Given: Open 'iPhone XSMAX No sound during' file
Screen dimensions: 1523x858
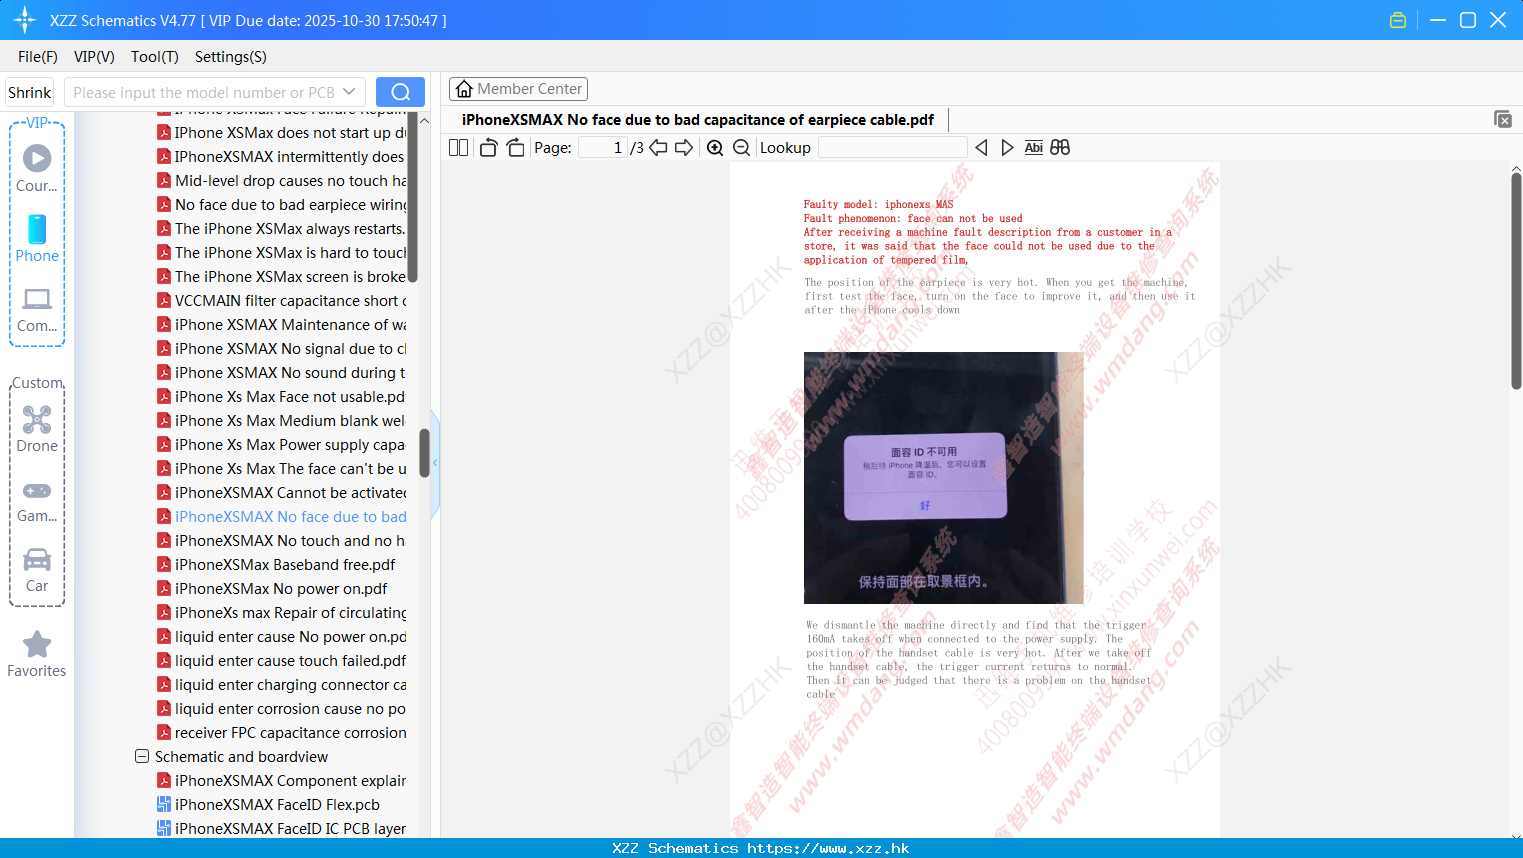Looking at the screenshot, I should point(290,372).
